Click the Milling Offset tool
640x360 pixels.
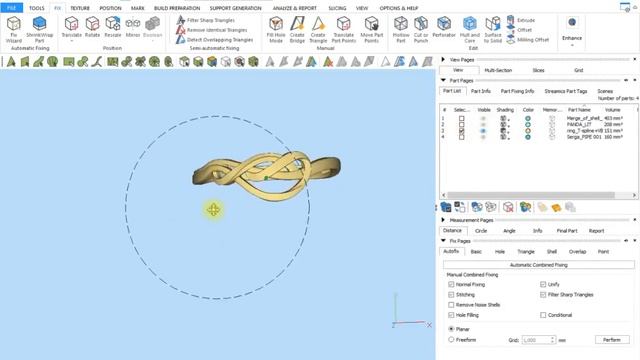point(528,40)
